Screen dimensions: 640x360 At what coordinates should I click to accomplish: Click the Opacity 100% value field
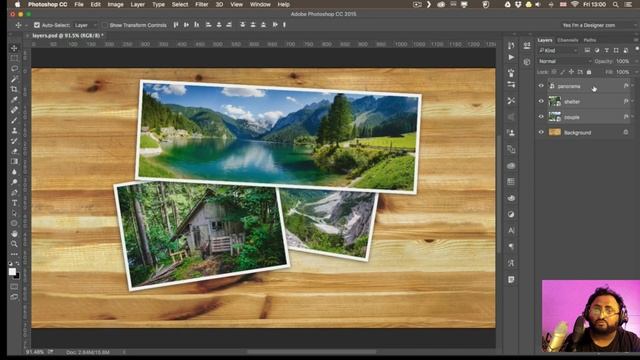(623, 61)
